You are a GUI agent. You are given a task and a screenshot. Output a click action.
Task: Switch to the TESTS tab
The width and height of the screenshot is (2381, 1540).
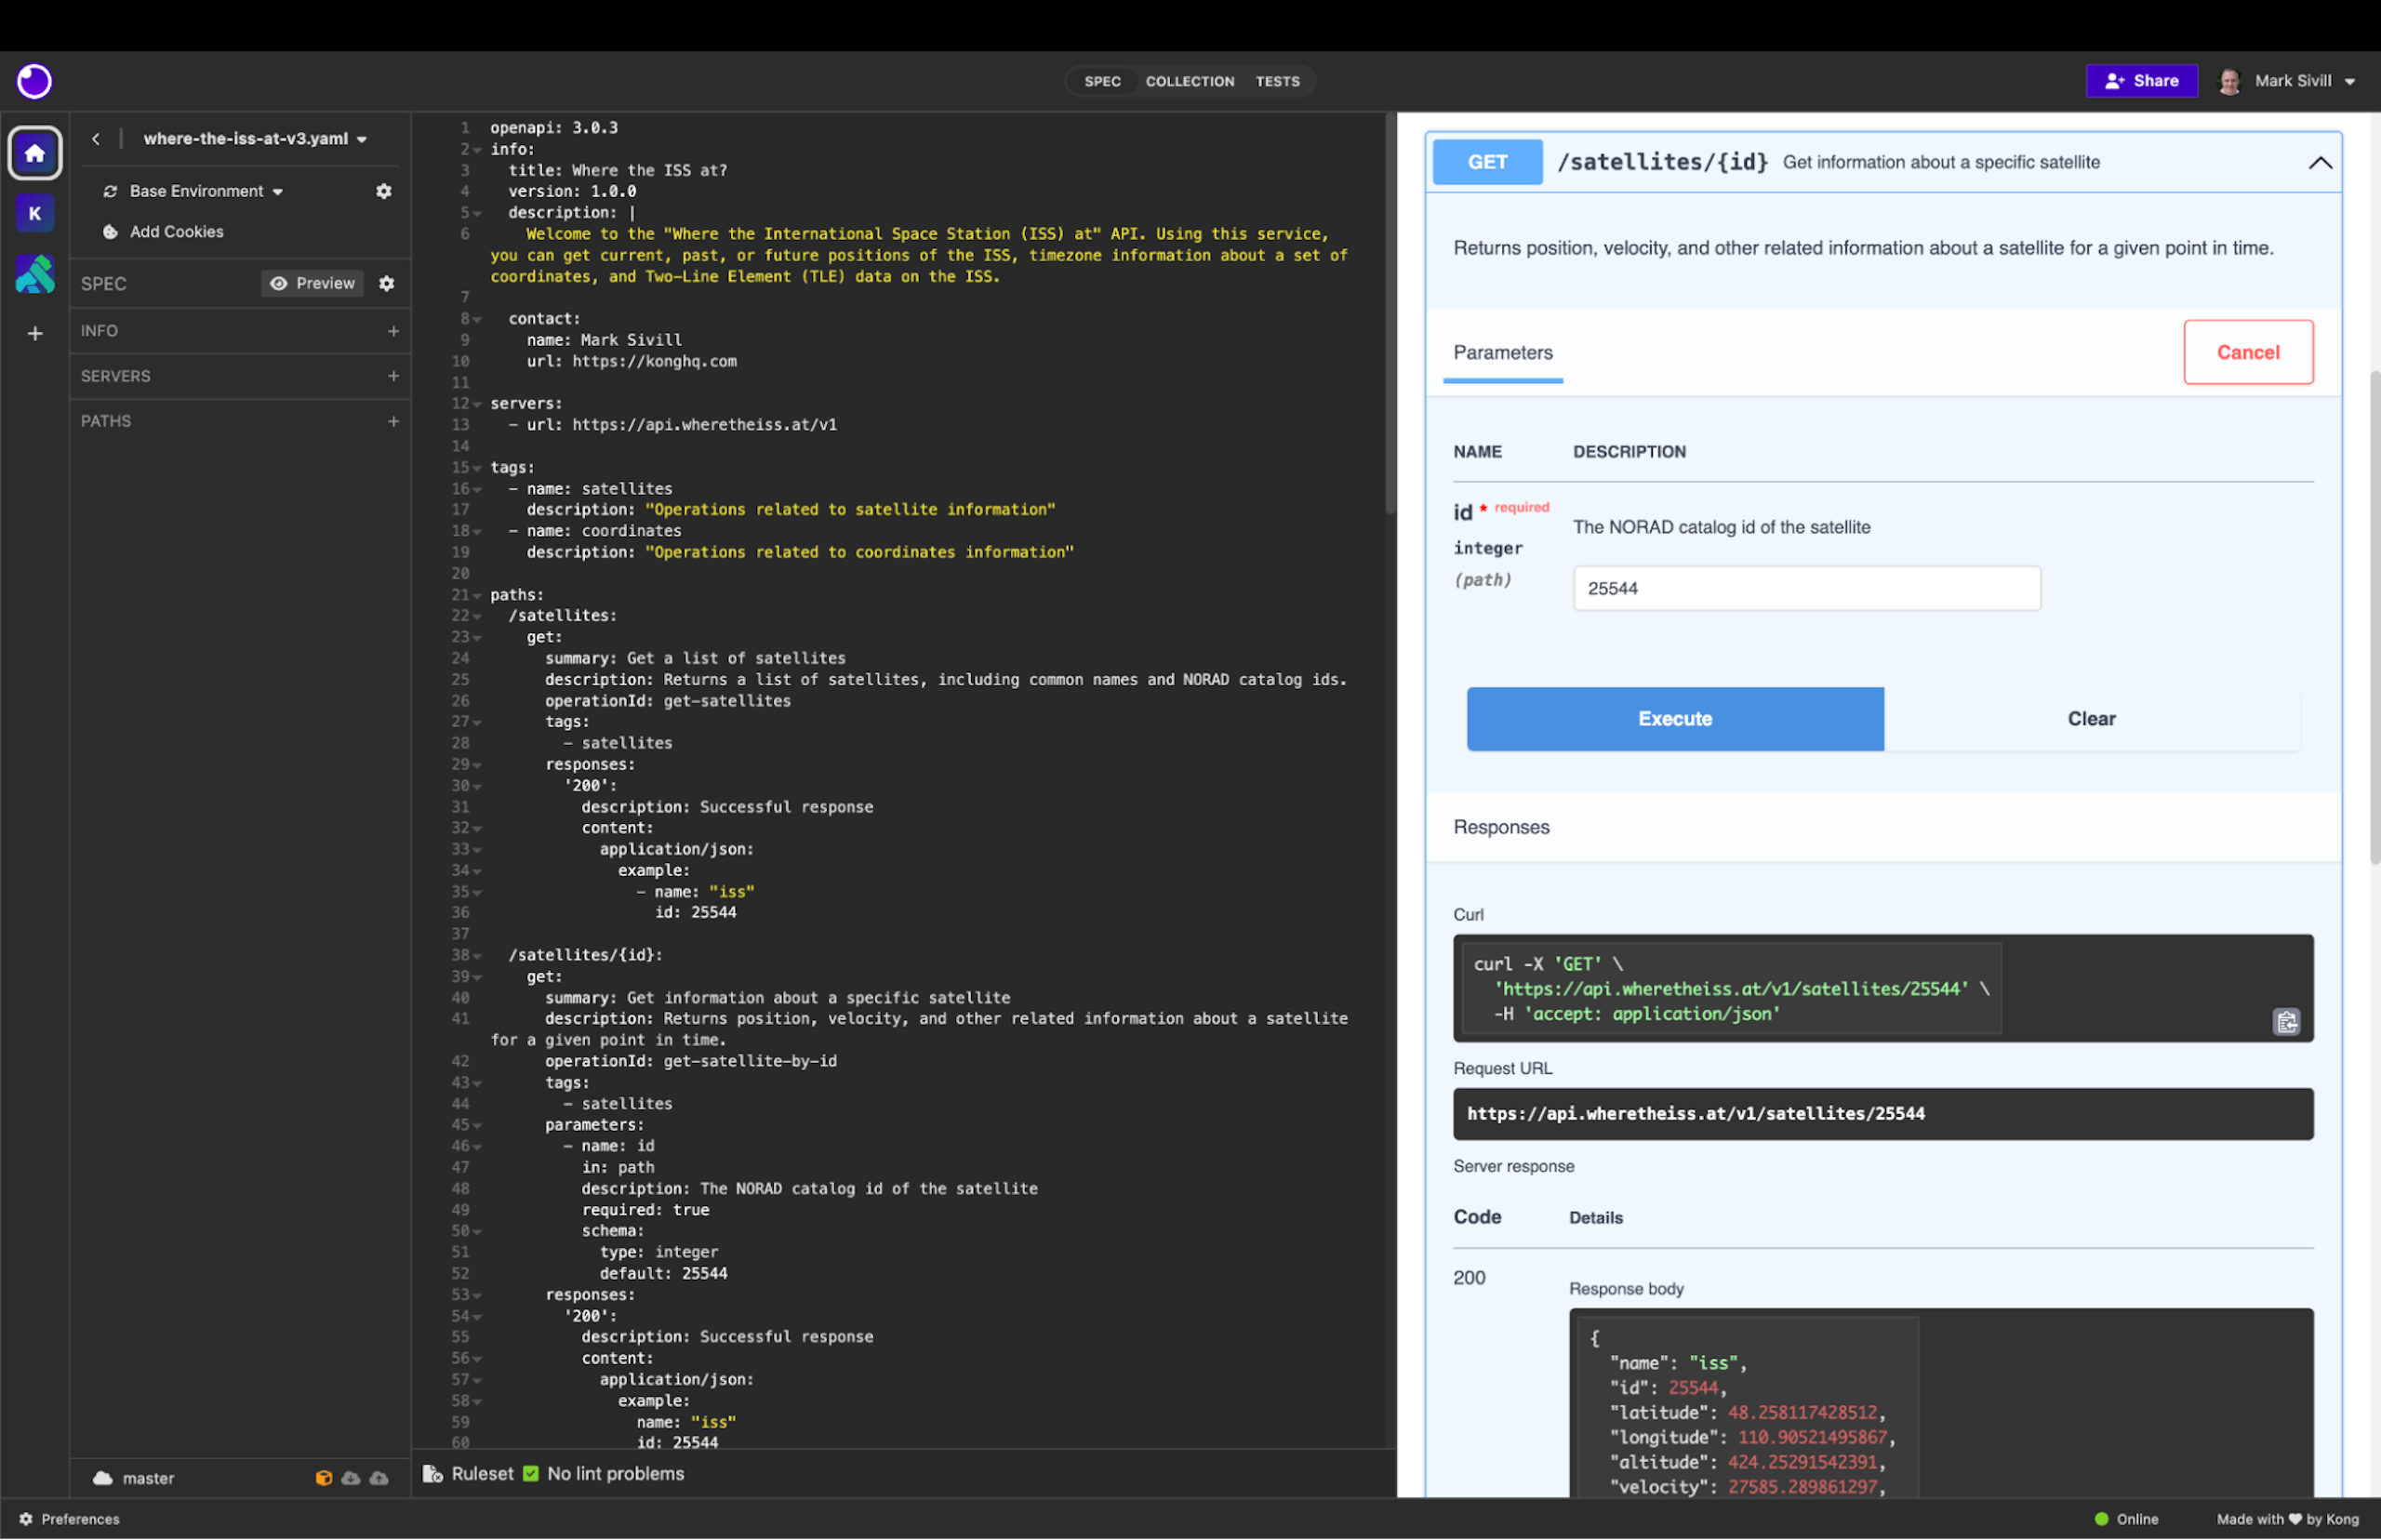(x=1277, y=82)
